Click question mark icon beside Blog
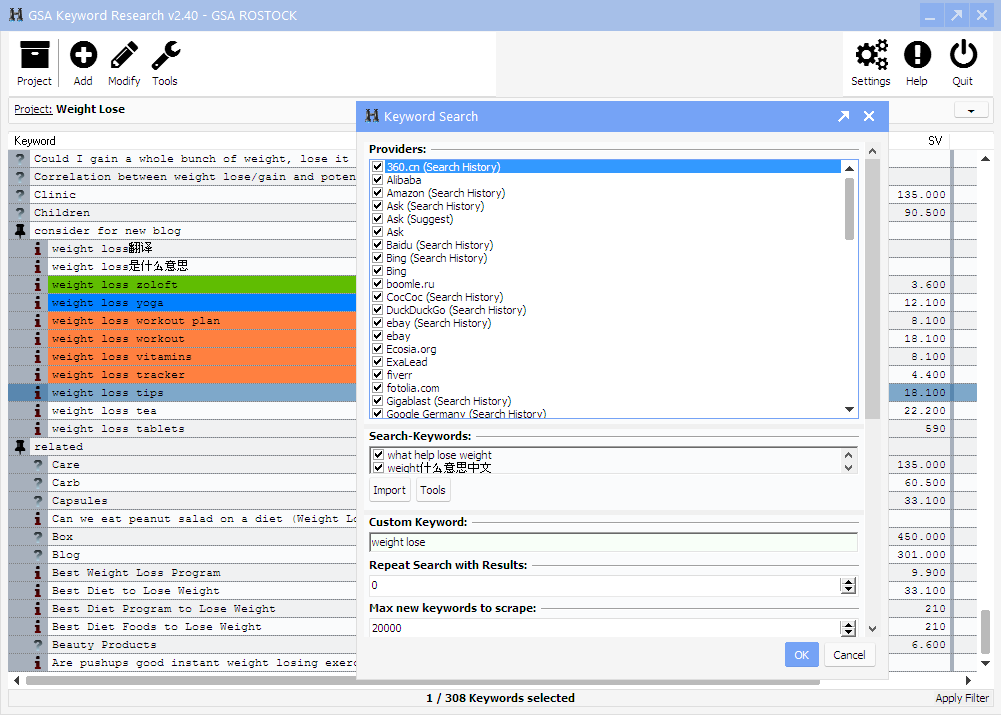1001x715 pixels. click(38, 555)
